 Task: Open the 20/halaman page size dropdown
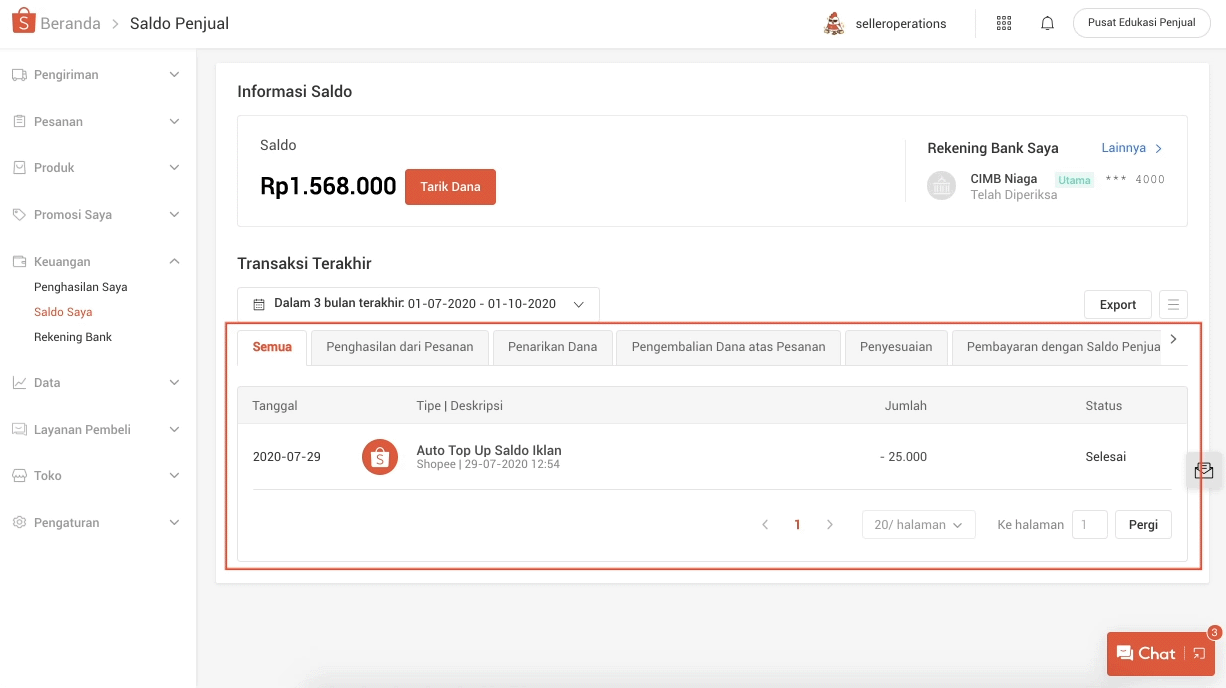(x=917, y=524)
